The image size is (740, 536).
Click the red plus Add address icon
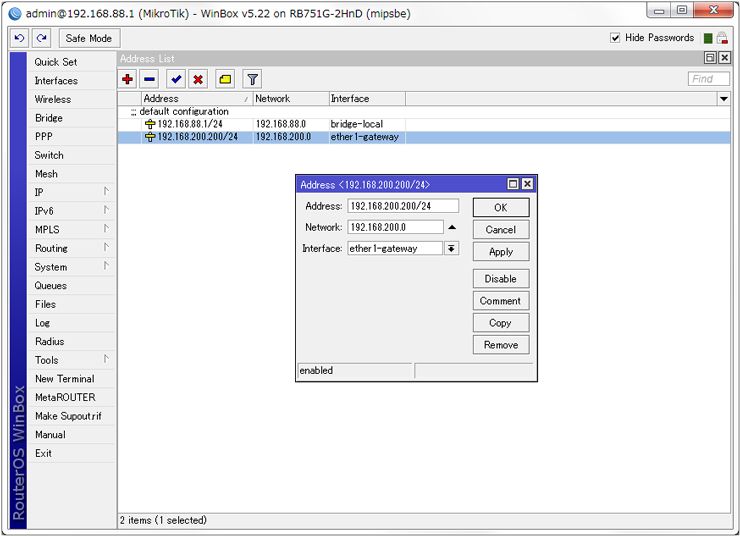click(127, 79)
